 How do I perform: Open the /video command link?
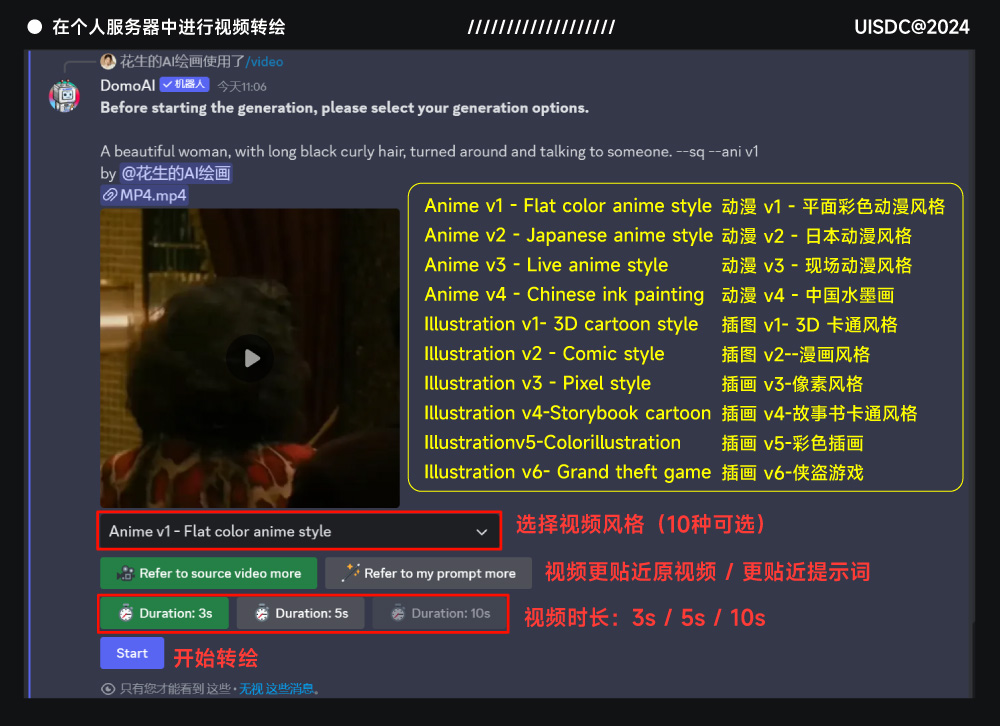264,62
